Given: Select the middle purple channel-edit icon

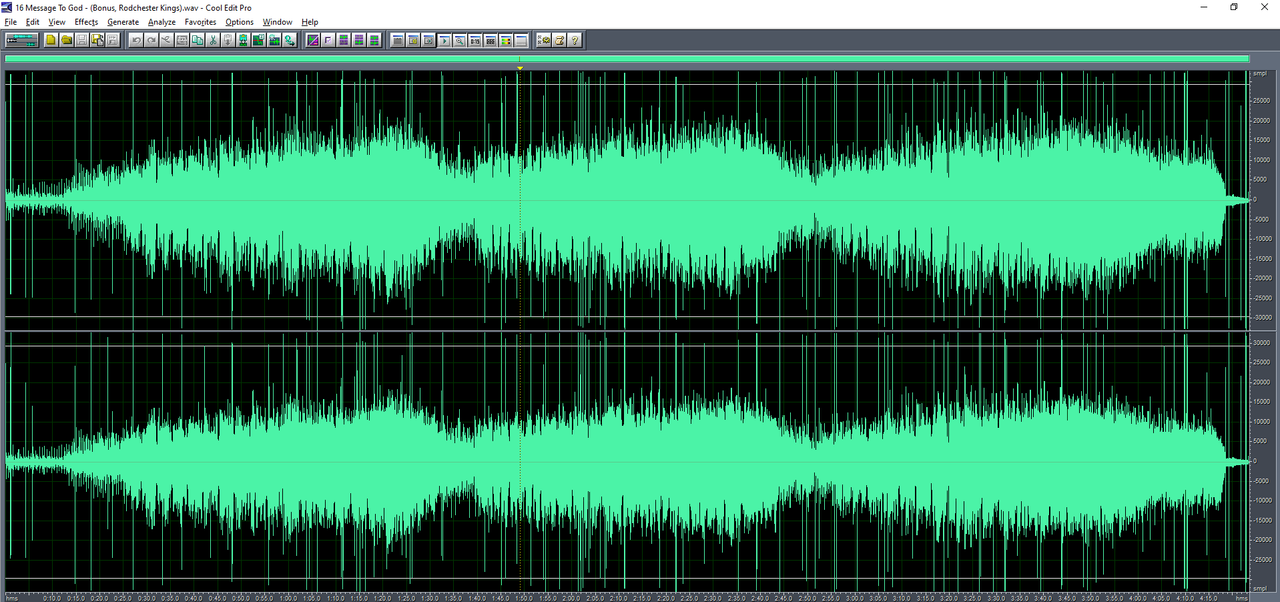Looking at the screenshot, I should tap(359, 40).
